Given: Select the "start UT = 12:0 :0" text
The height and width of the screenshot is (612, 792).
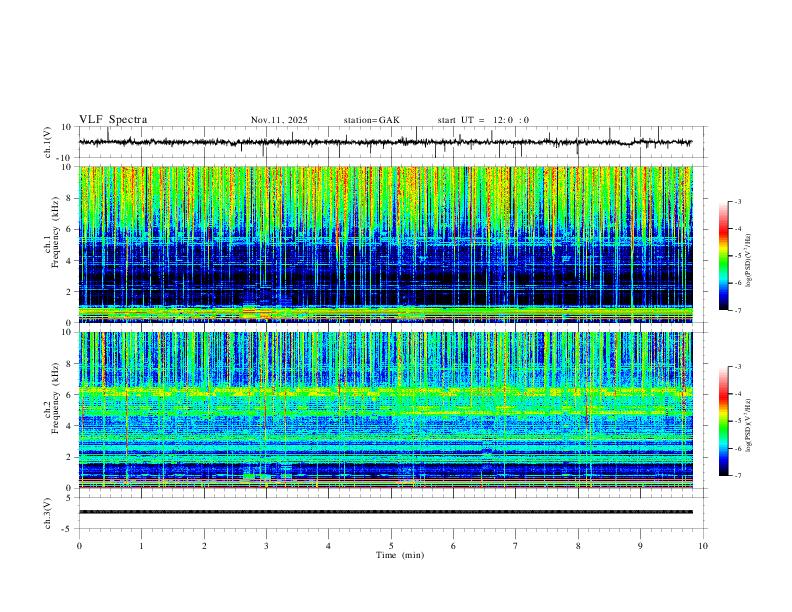Looking at the screenshot, I should pos(483,120).
